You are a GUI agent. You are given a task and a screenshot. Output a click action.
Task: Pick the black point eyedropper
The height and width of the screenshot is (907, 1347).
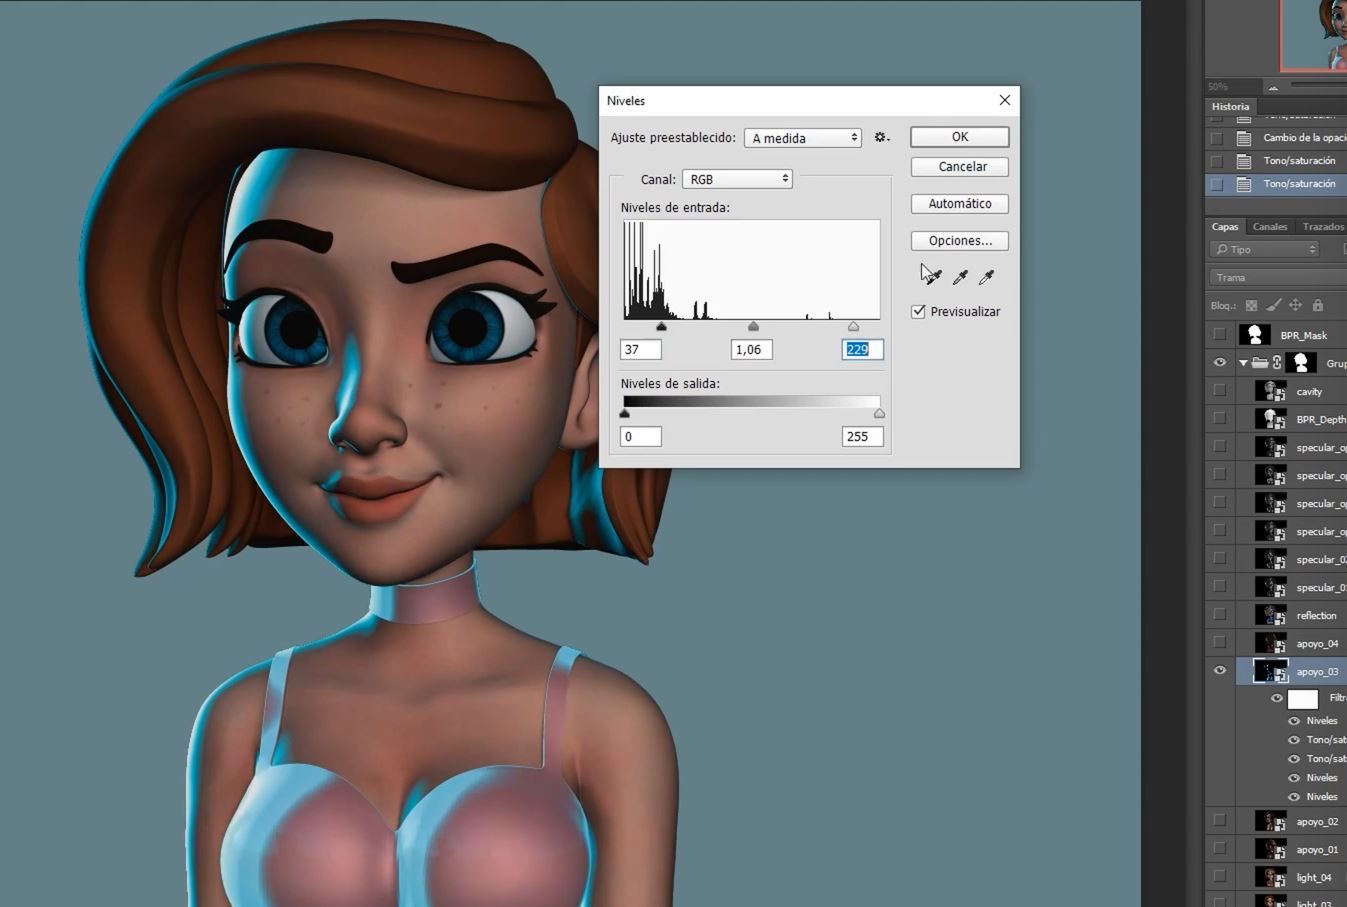pos(933,277)
